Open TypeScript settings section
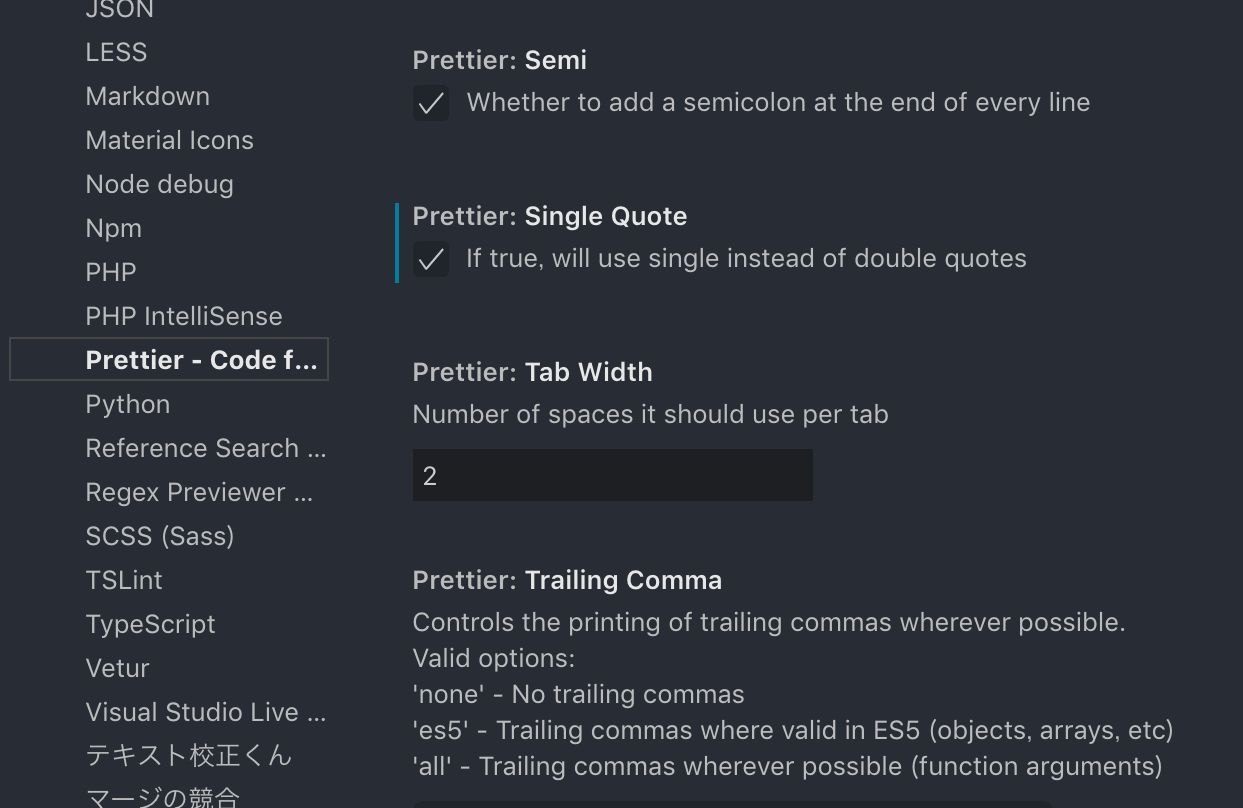Image resolution: width=1243 pixels, height=808 pixels. tap(151, 624)
